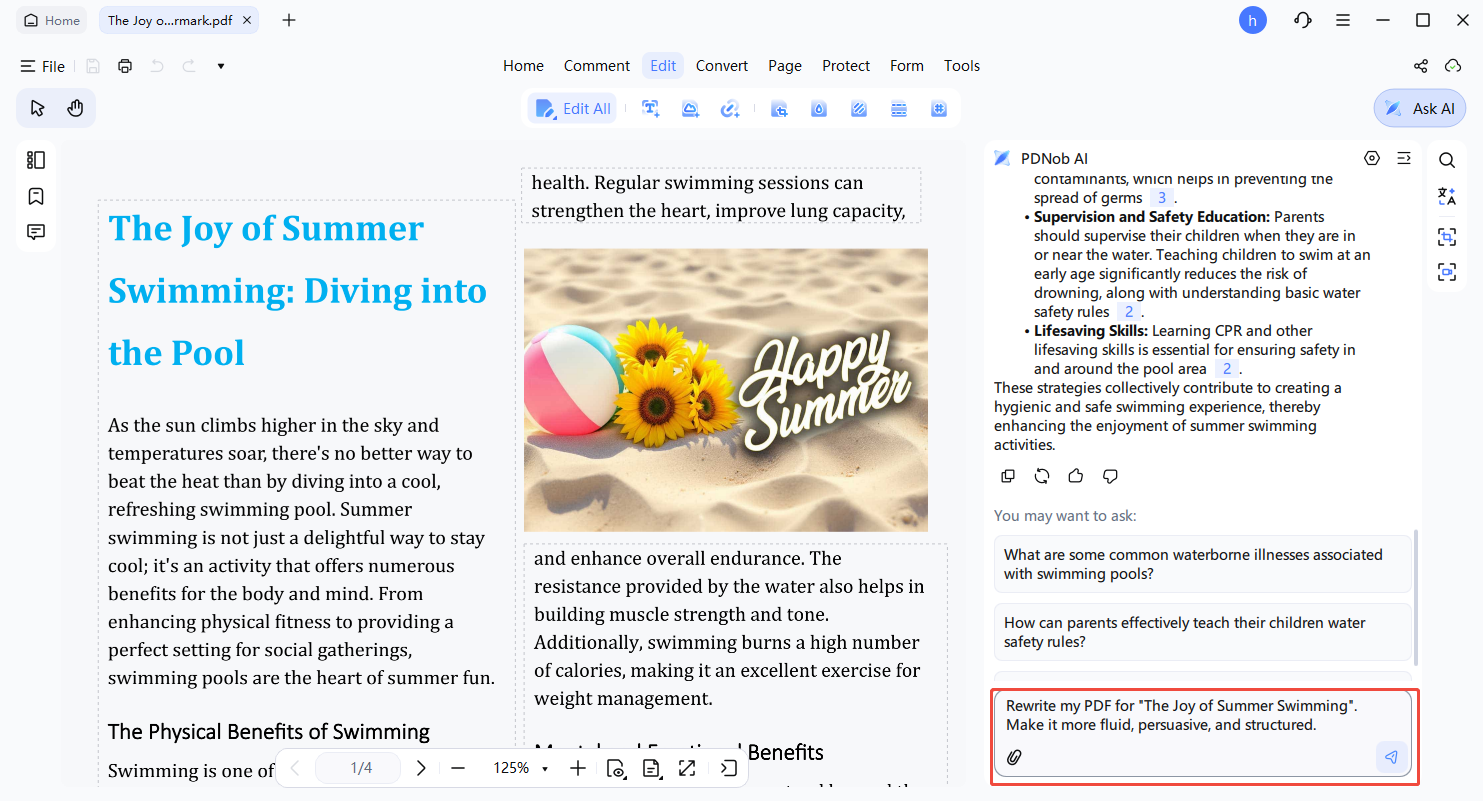Open the bookmarks panel
1483x801 pixels.
click(x=36, y=196)
